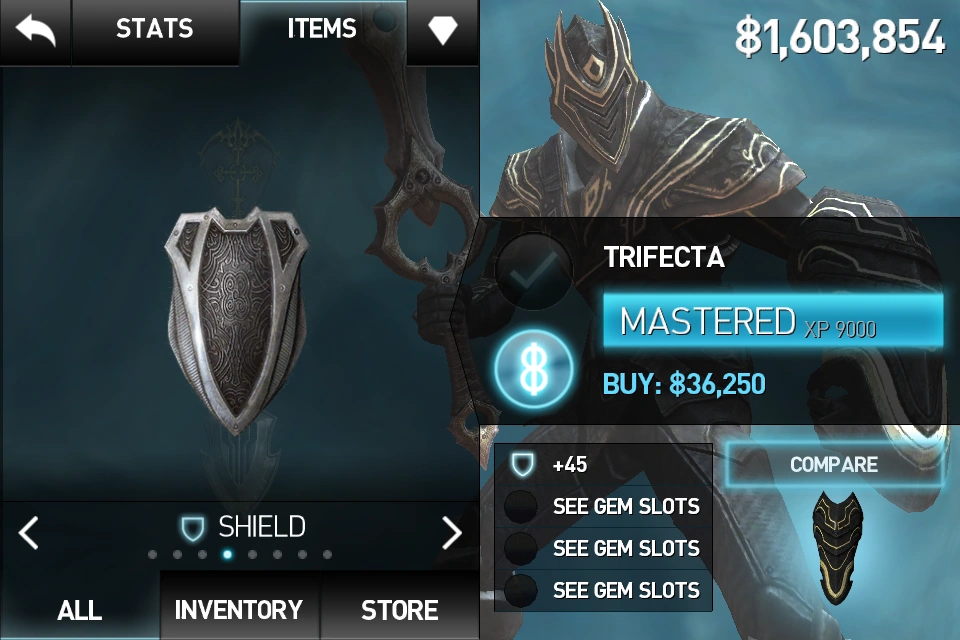Expand the first SEE GEM SLOTS row
This screenshot has height=640, width=960.
pos(603,507)
